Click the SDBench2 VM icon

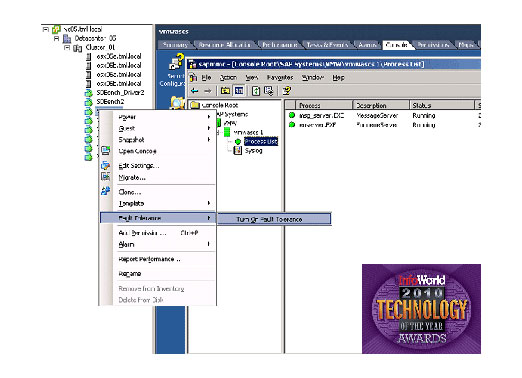[x=88, y=102]
